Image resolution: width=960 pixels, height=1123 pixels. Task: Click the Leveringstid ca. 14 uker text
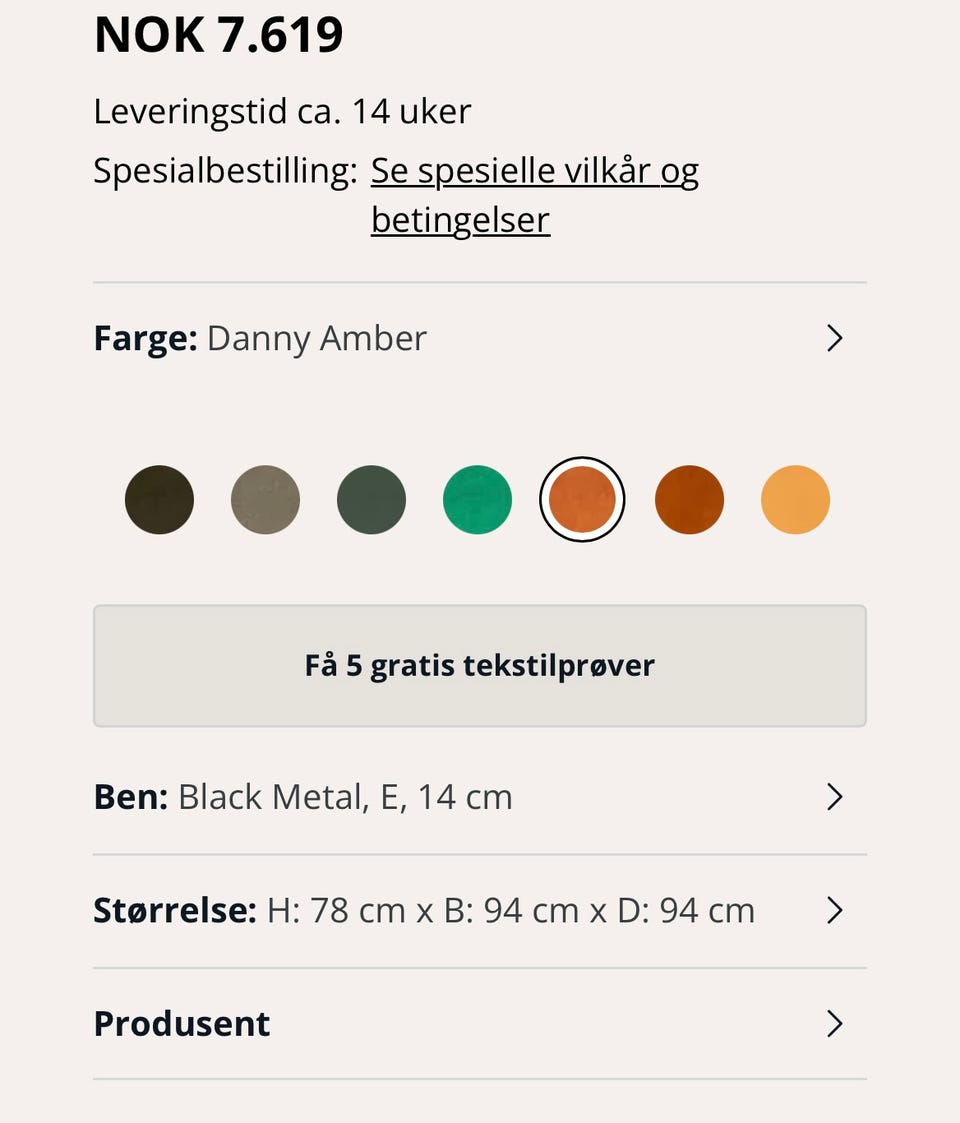coord(282,112)
